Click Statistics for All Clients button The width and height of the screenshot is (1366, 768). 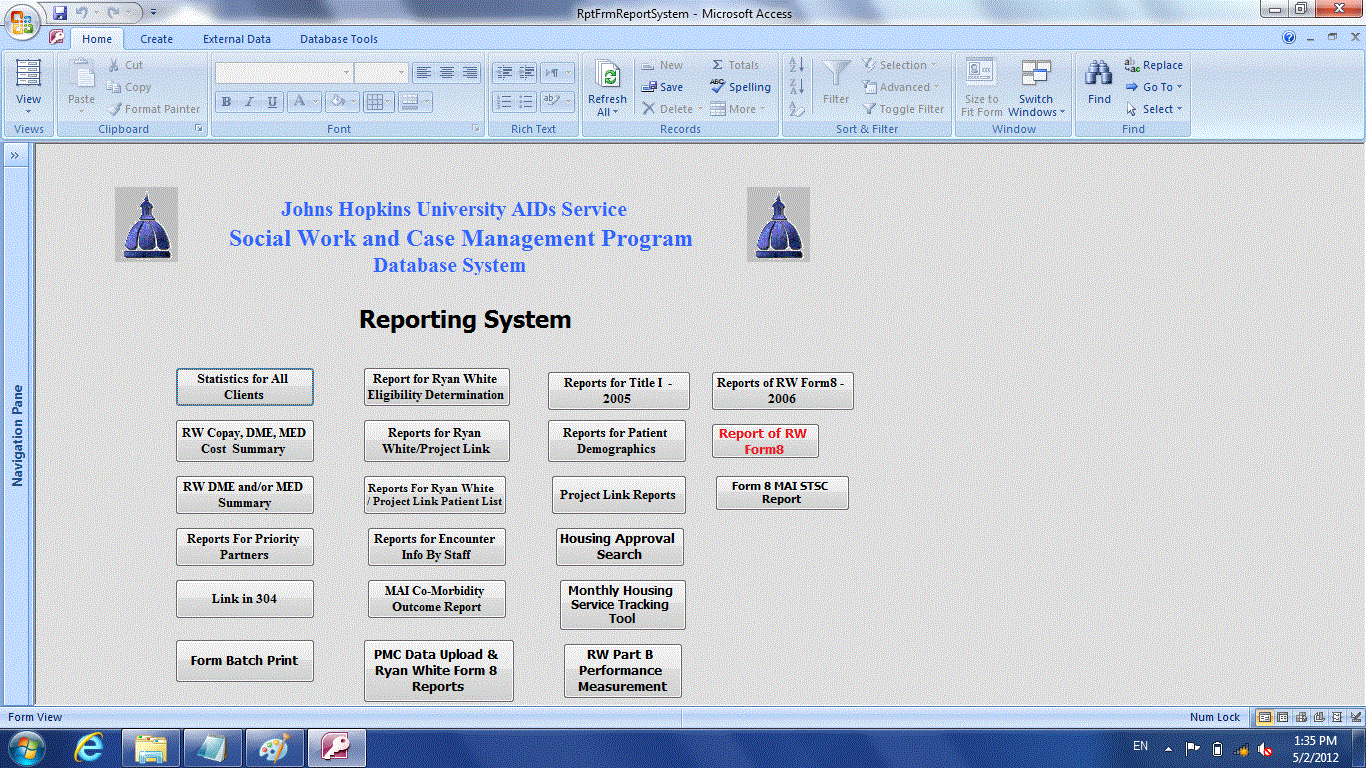point(244,387)
